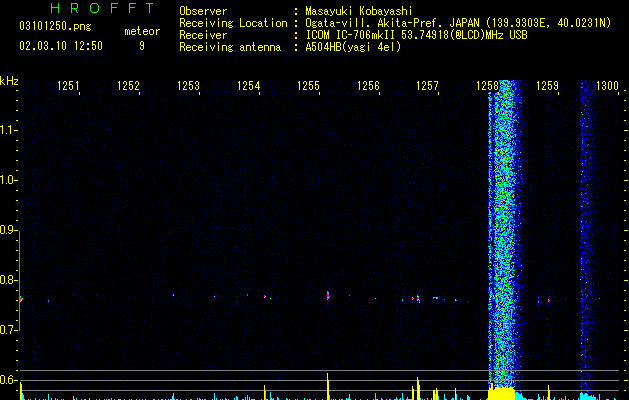Click the 1.0 kHz axis tick
The width and height of the screenshot is (629, 400).
point(8,180)
